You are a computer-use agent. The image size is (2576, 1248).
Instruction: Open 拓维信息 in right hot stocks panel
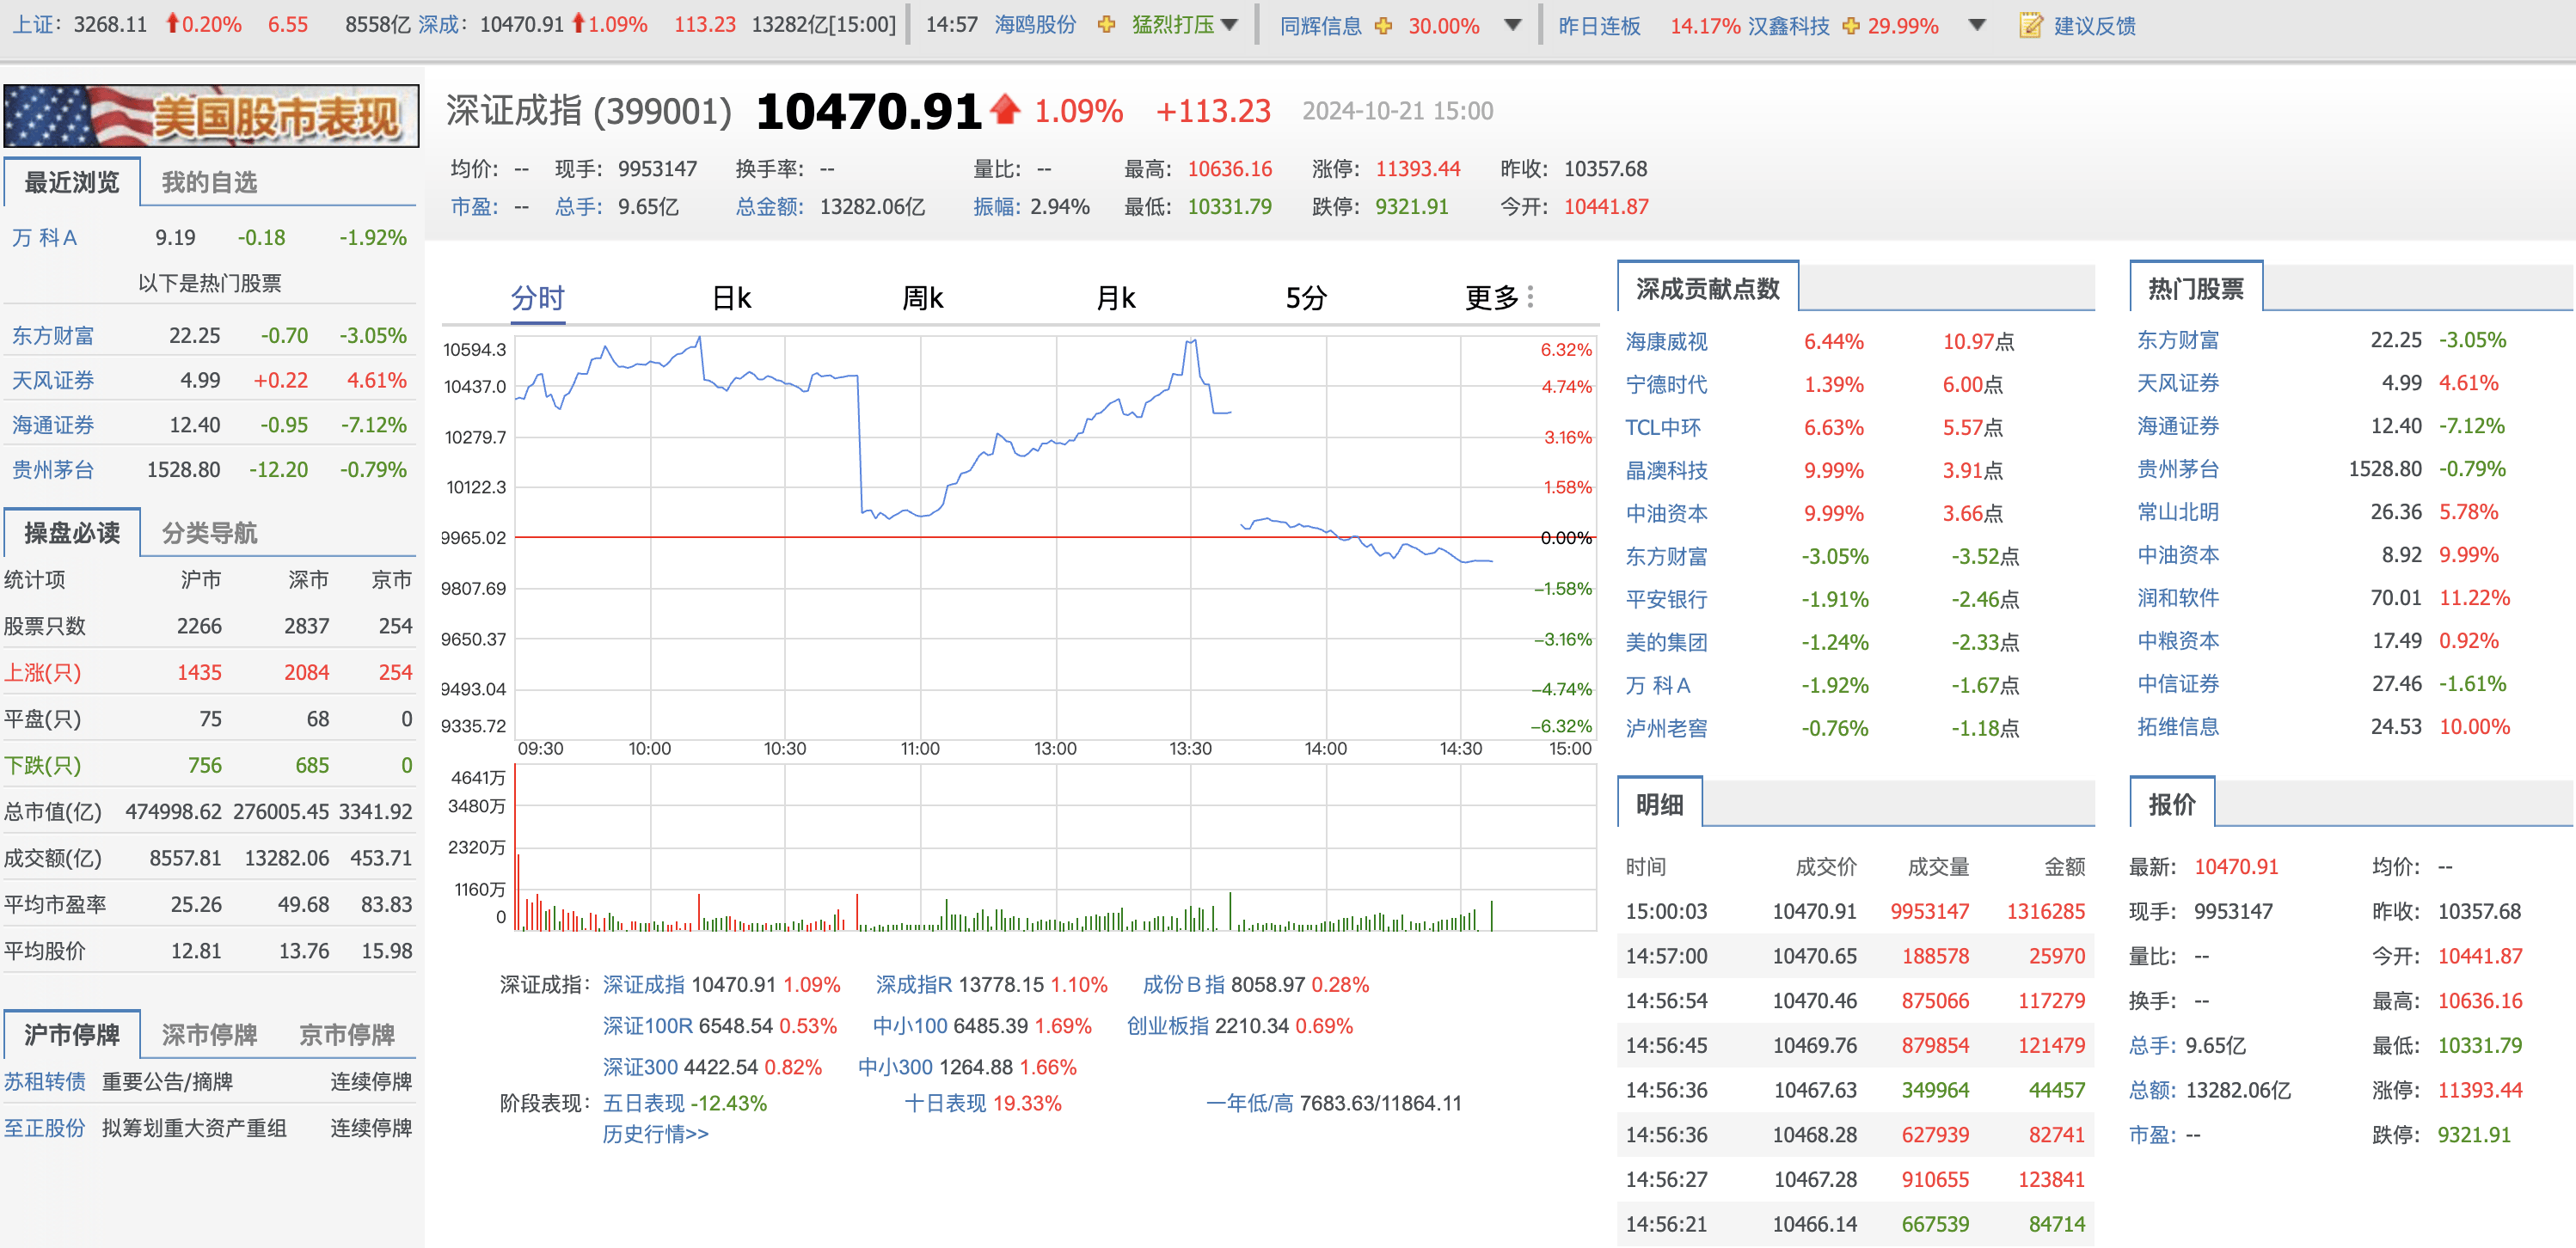pos(2178,727)
